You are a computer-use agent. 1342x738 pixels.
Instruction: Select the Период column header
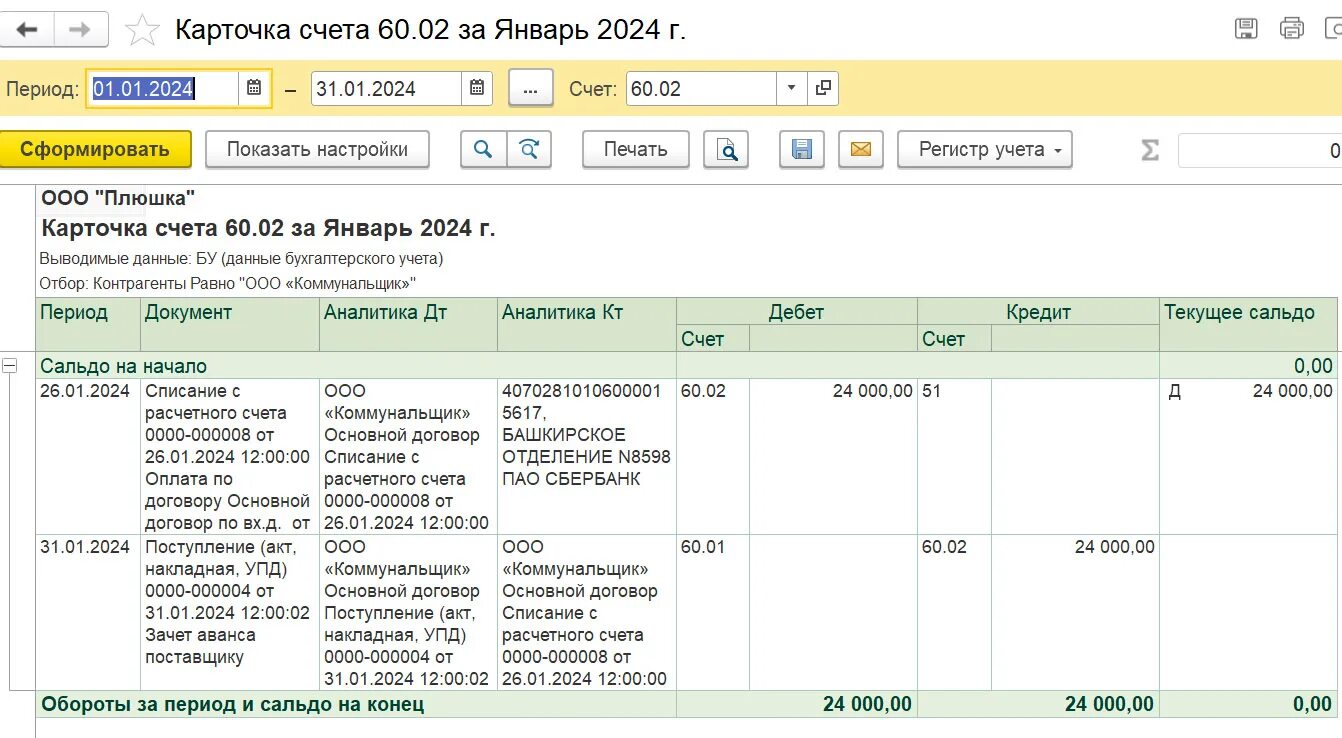pyautogui.click(x=89, y=324)
